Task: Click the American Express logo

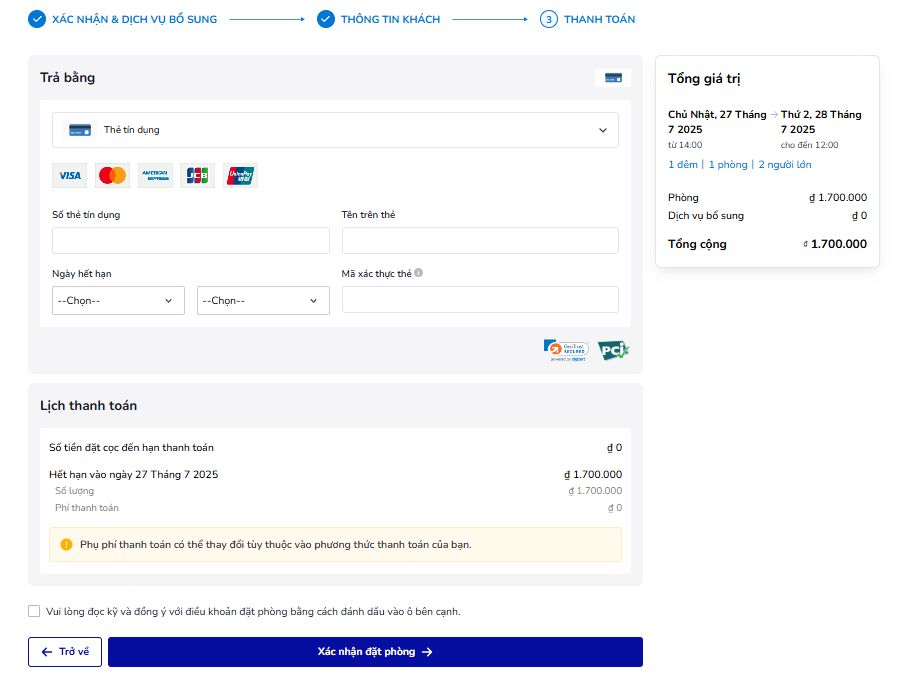Action: click(155, 176)
